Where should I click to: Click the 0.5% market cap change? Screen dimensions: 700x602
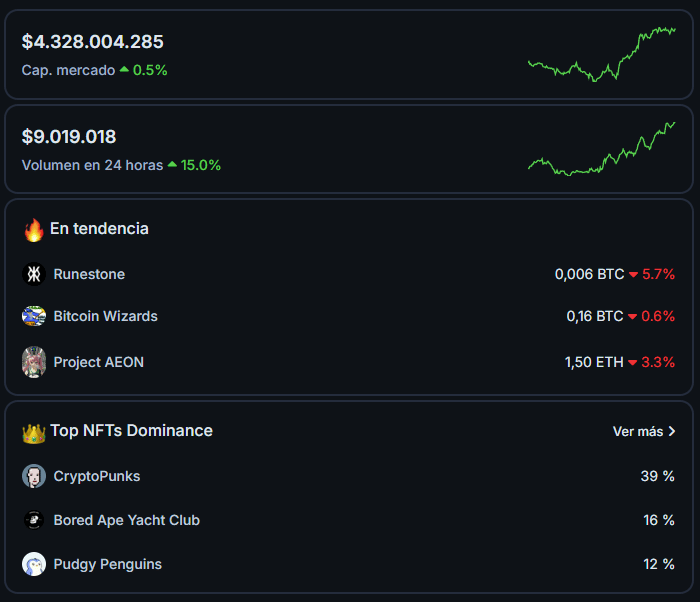point(150,70)
